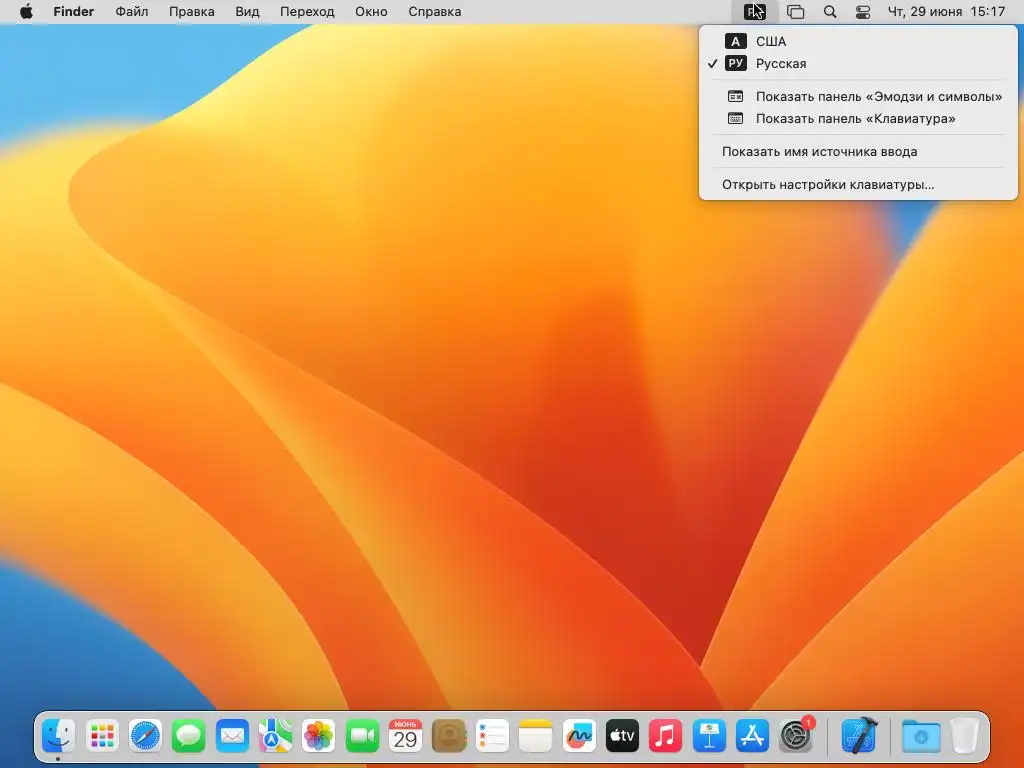Select the Русская input source
This screenshot has width=1024, height=768.
coord(858,63)
